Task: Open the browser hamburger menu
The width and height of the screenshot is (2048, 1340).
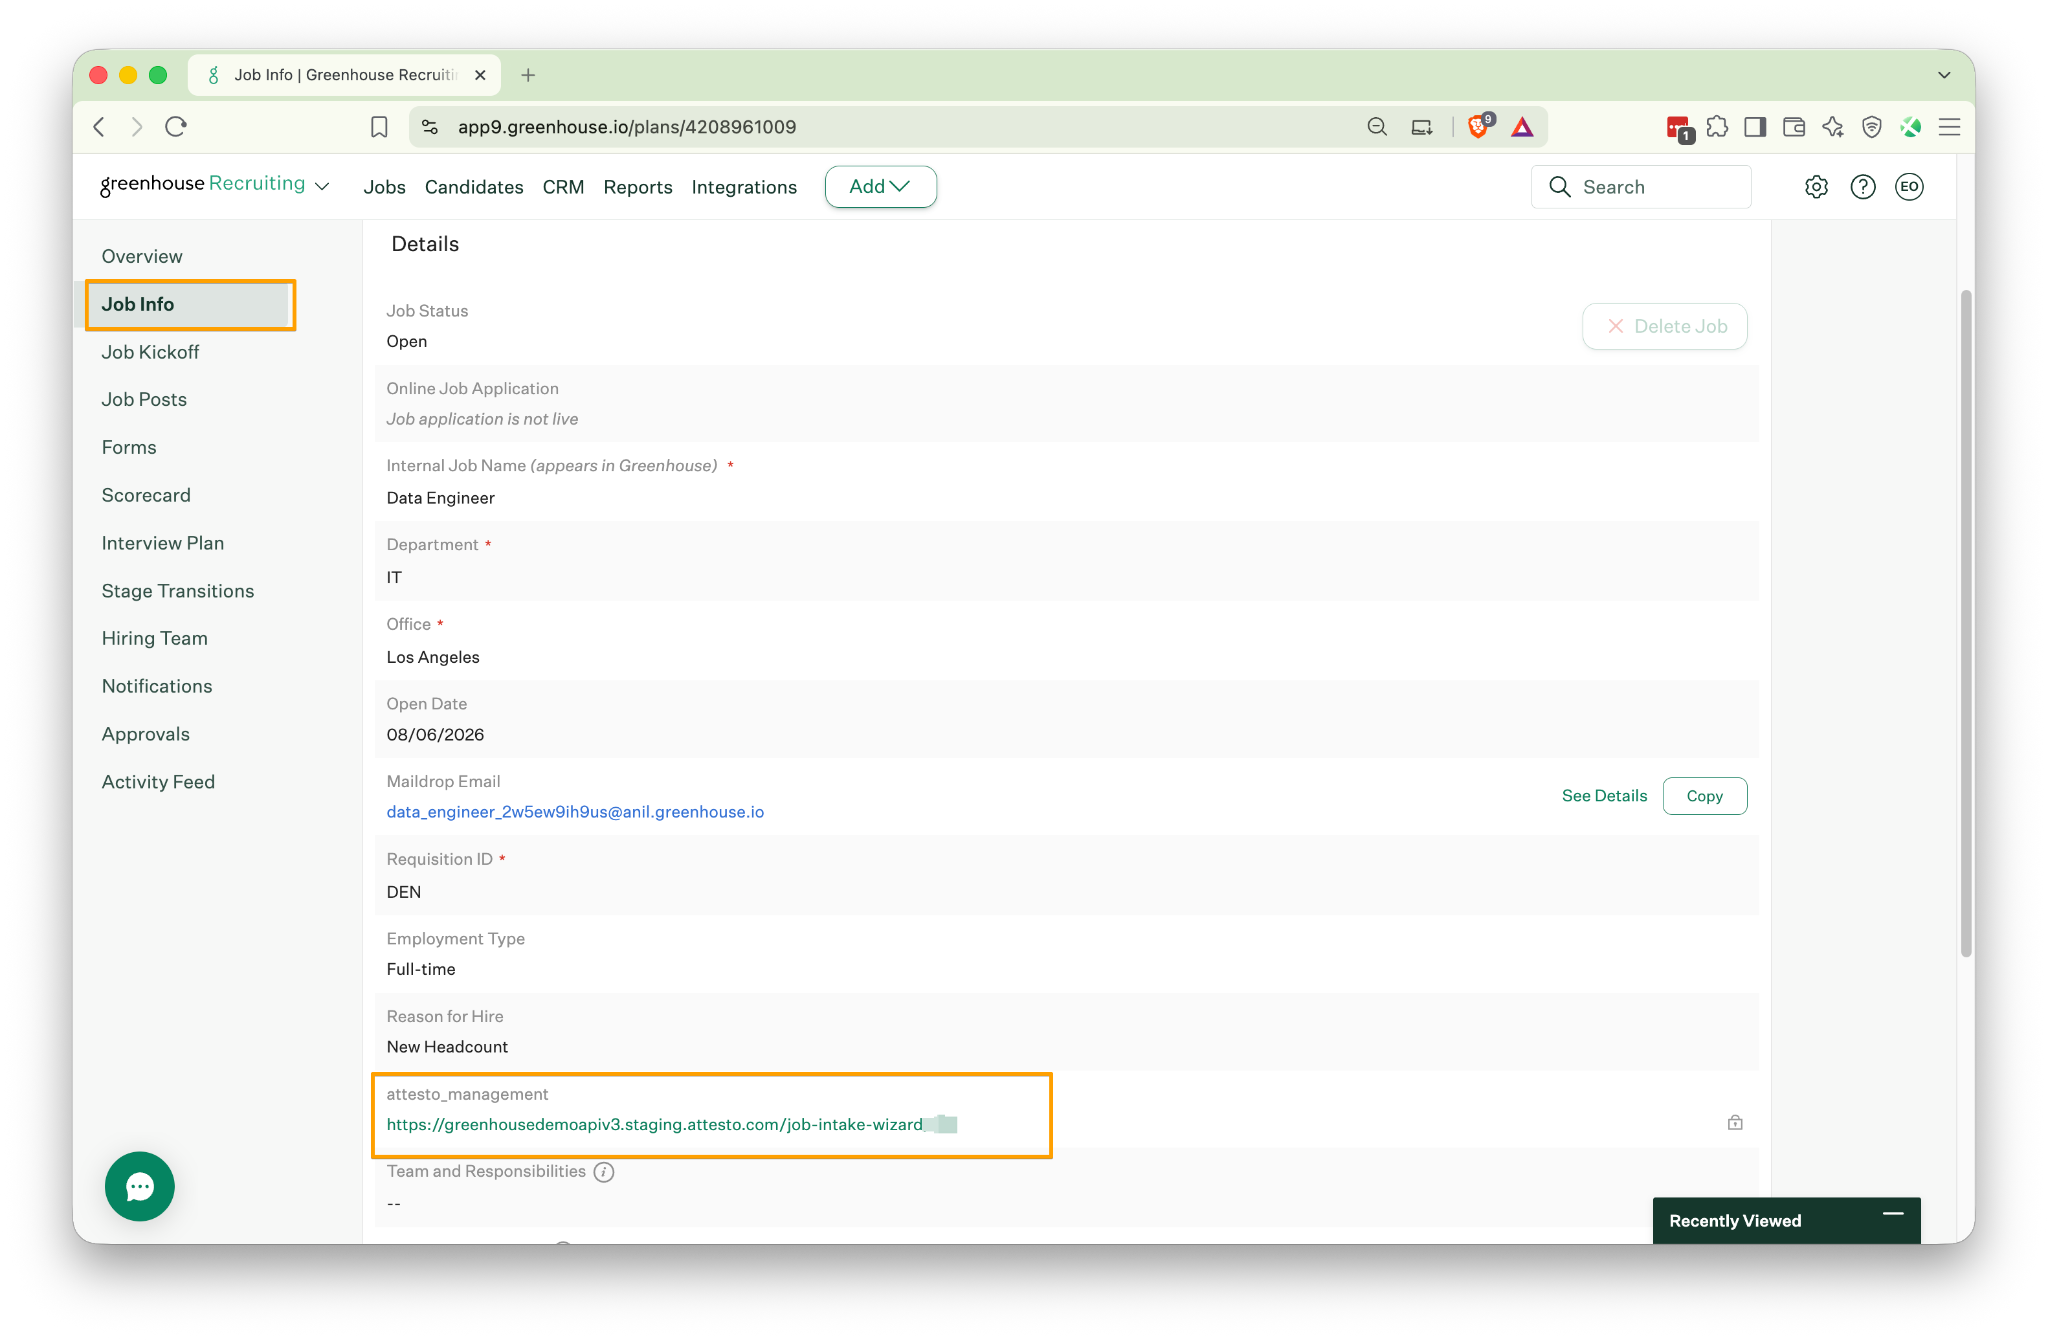Action: click(1949, 127)
